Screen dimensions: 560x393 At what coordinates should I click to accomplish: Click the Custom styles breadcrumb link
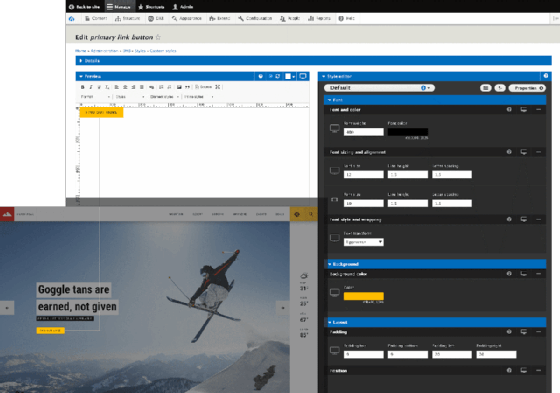click(163, 51)
